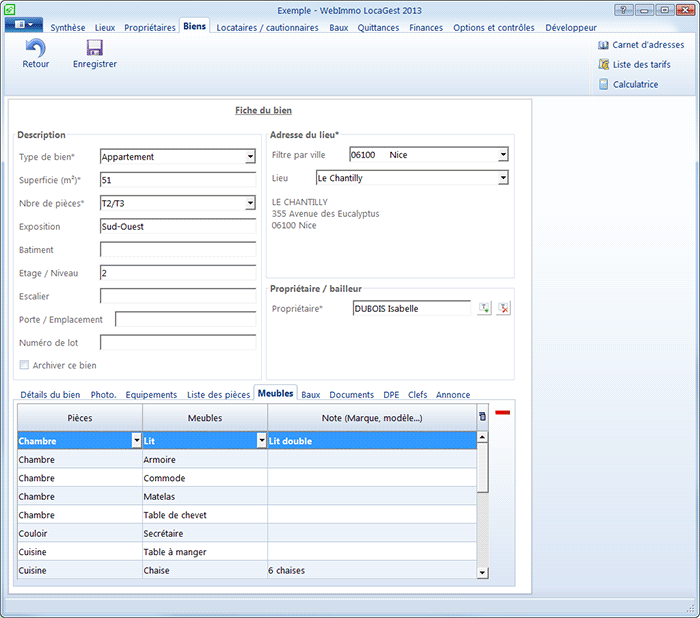Click the remove owner icon with red cross

pyautogui.click(x=503, y=309)
